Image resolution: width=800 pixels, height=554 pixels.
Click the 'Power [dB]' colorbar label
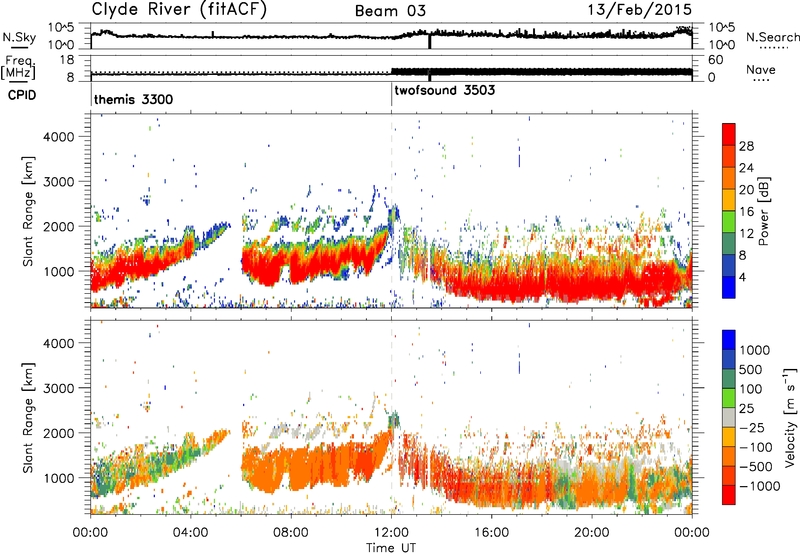click(763, 211)
